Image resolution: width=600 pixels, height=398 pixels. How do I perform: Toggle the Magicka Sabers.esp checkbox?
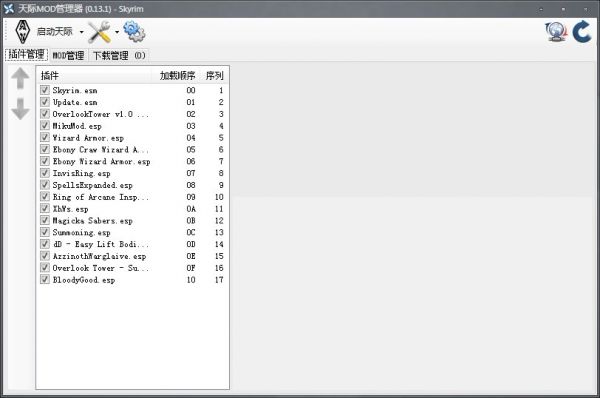click(x=45, y=220)
